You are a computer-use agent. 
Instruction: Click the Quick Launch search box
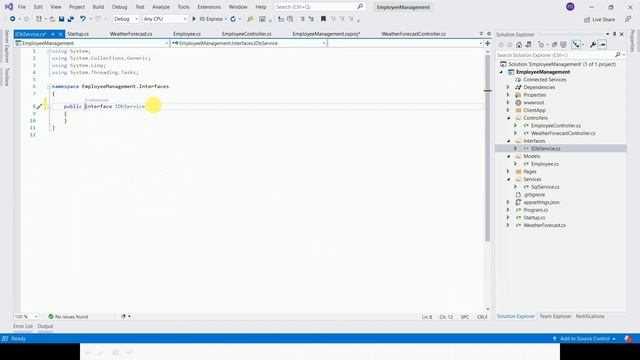pos(319,7)
